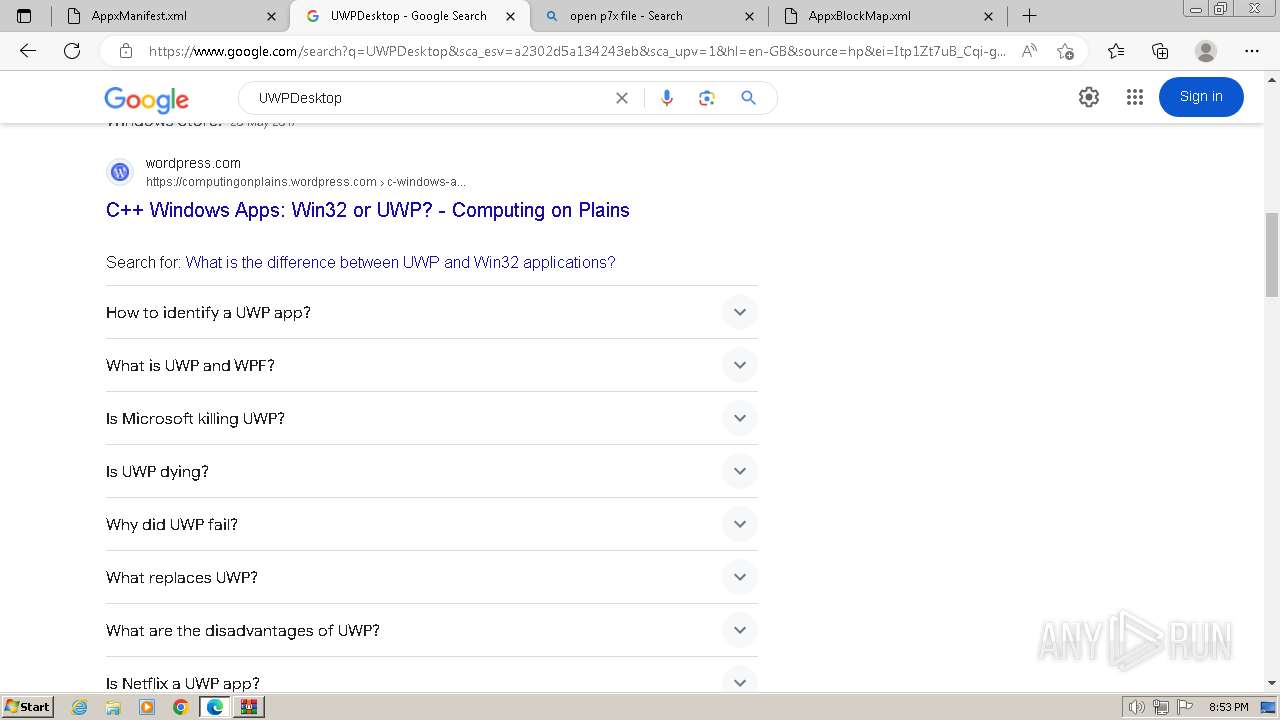Reload the page with the refresh icon

click(72, 51)
